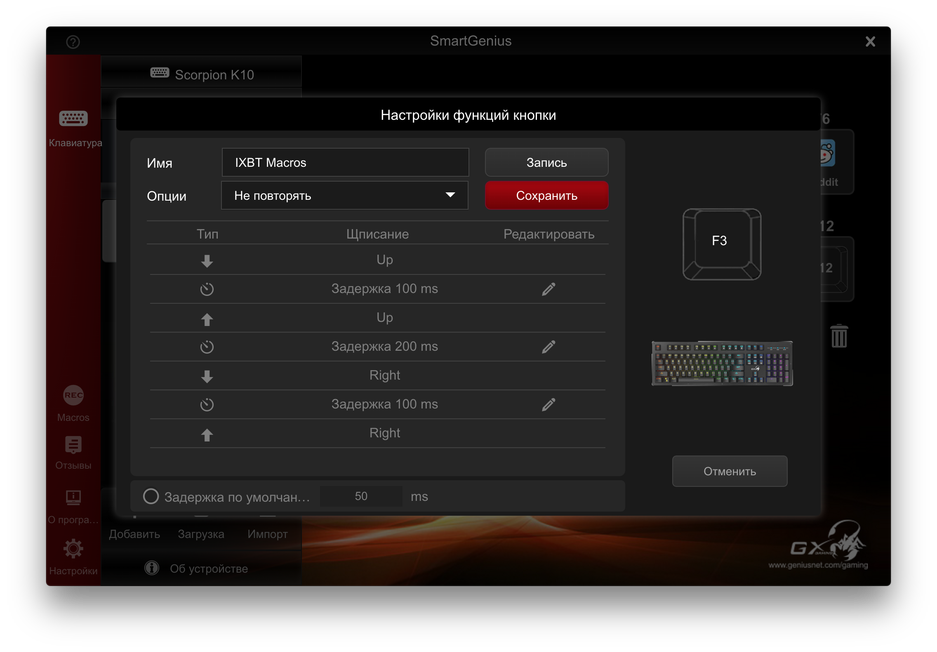Image resolution: width=937 pixels, height=652 pixels.
Task: Click the Отменить cancel button
Action: coord(730,471)
